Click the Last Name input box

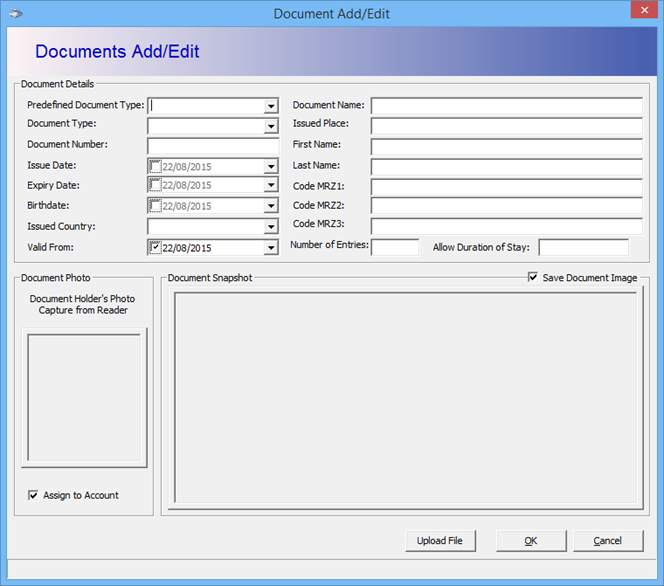point(506,167)
